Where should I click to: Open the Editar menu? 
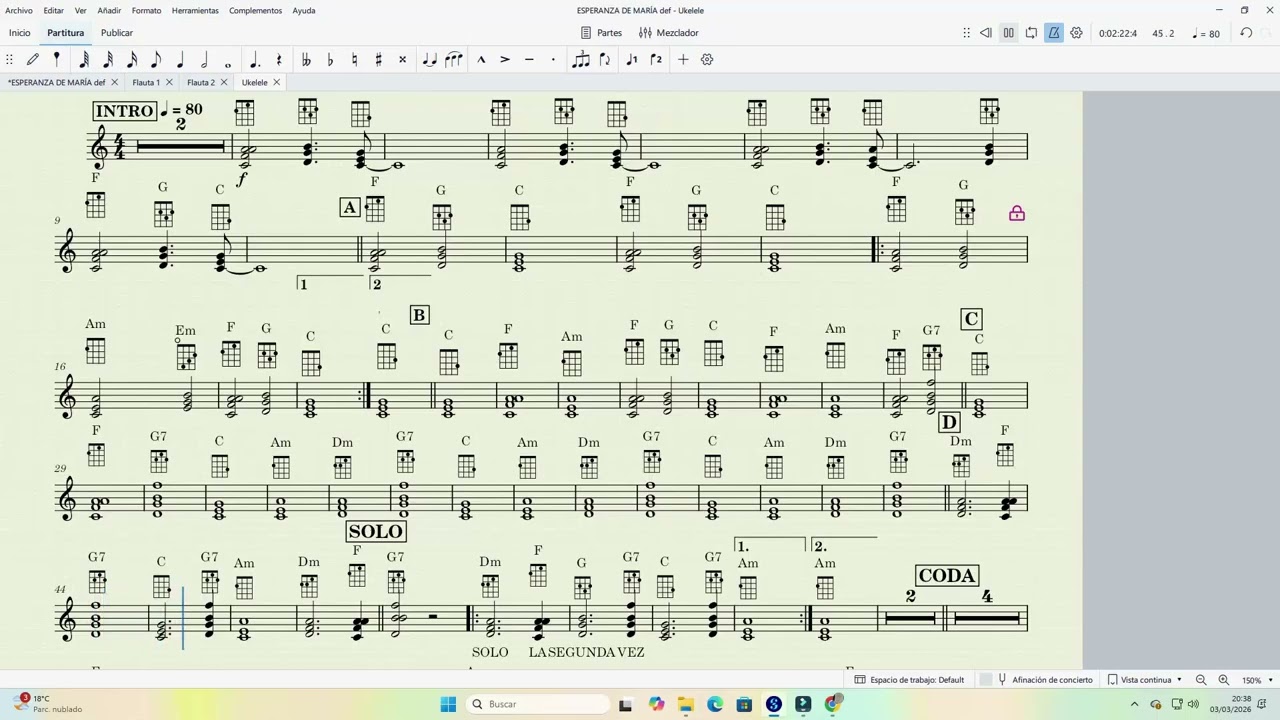coord(53,10)
